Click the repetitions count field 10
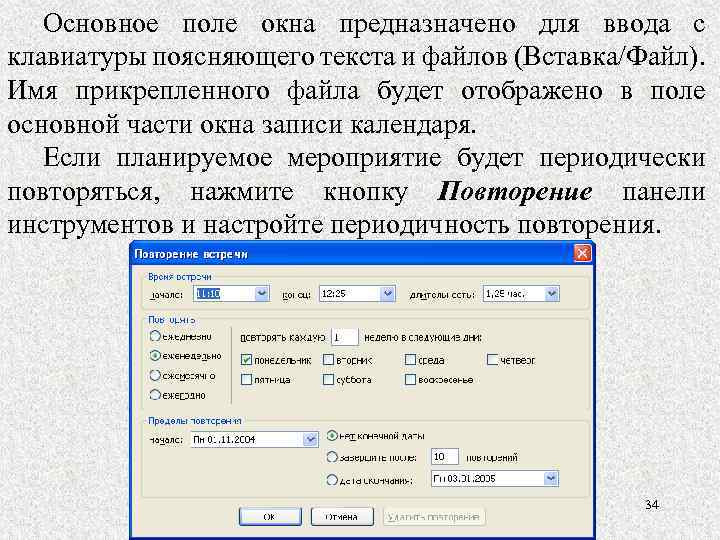 [x=445, y=456]
